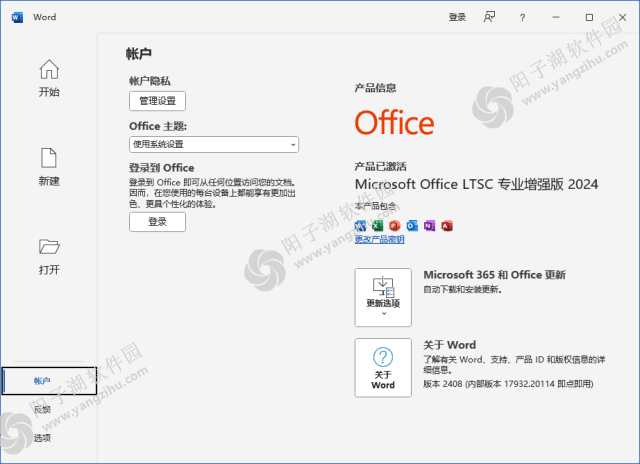Click the 产品已激活 text
640x464 pixels.
(380, 167)
